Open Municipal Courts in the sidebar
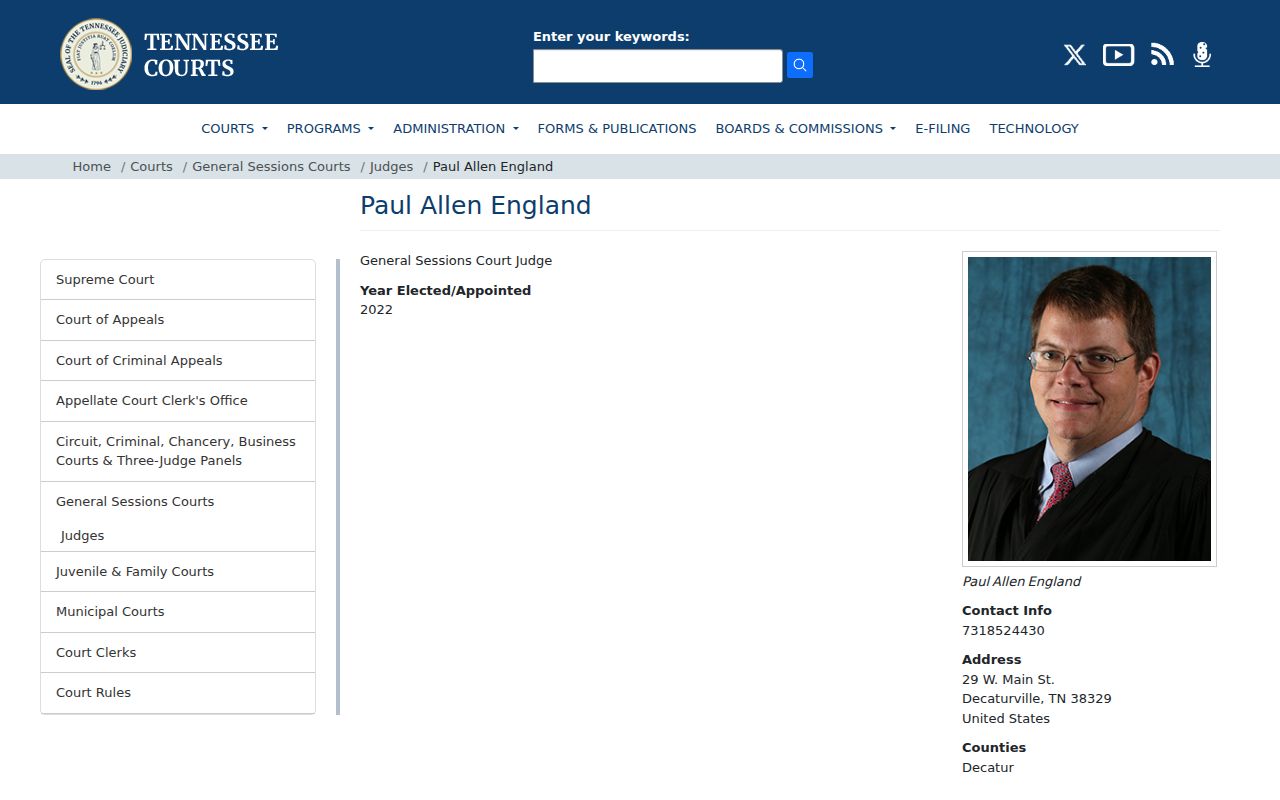 pyautogui.click(x=178, y=612)
